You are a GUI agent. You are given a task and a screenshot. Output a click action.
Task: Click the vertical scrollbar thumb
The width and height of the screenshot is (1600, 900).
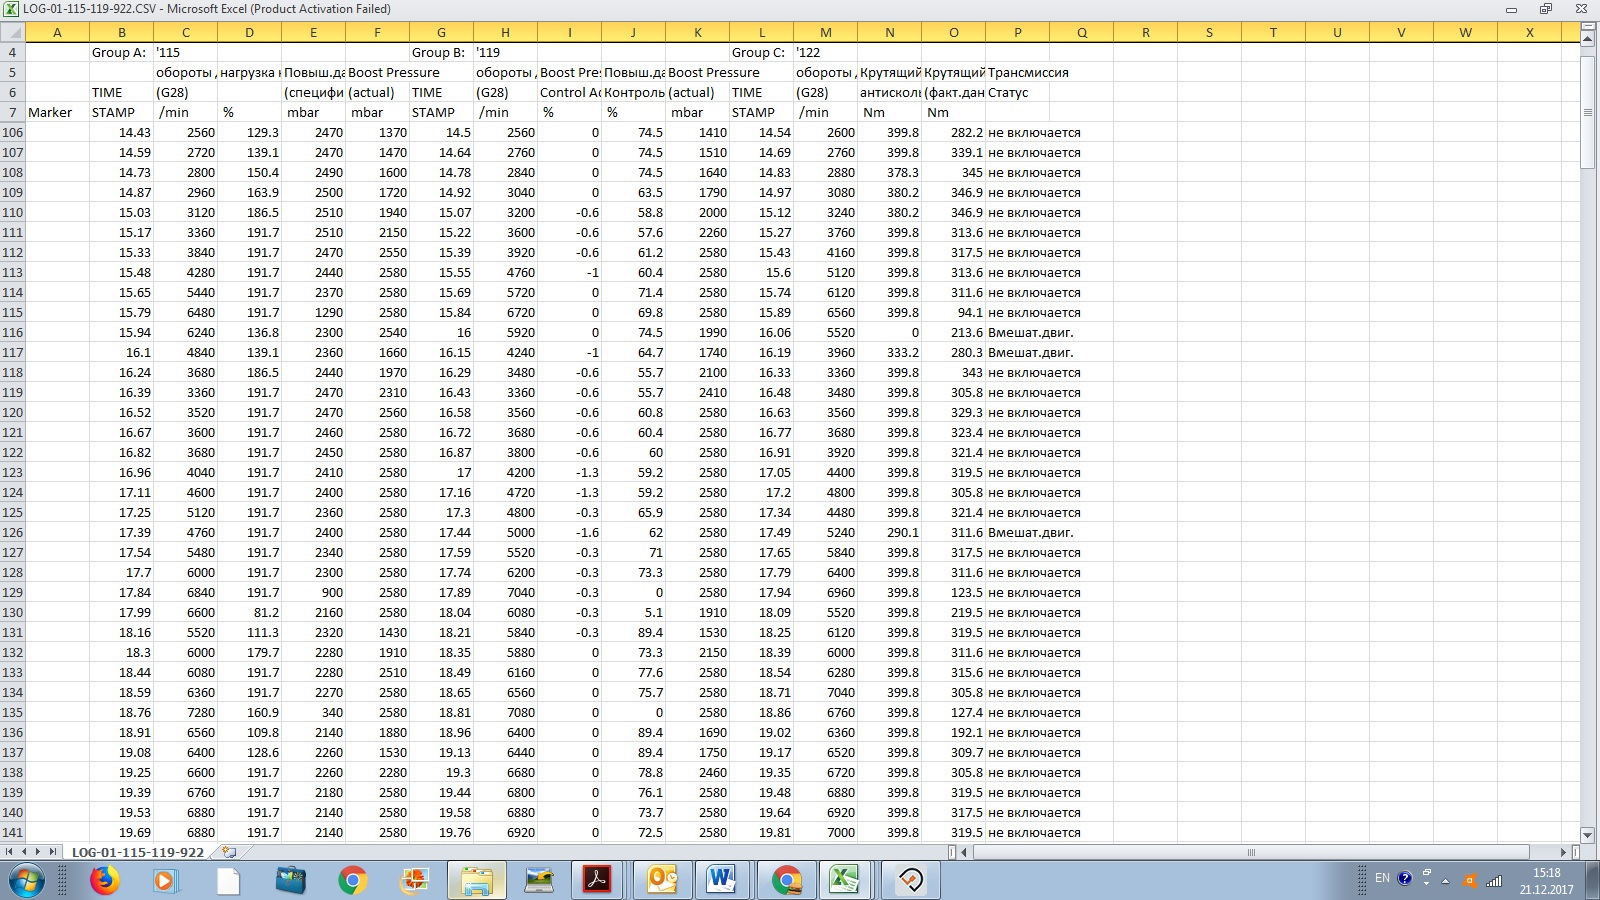[1587, 112]
